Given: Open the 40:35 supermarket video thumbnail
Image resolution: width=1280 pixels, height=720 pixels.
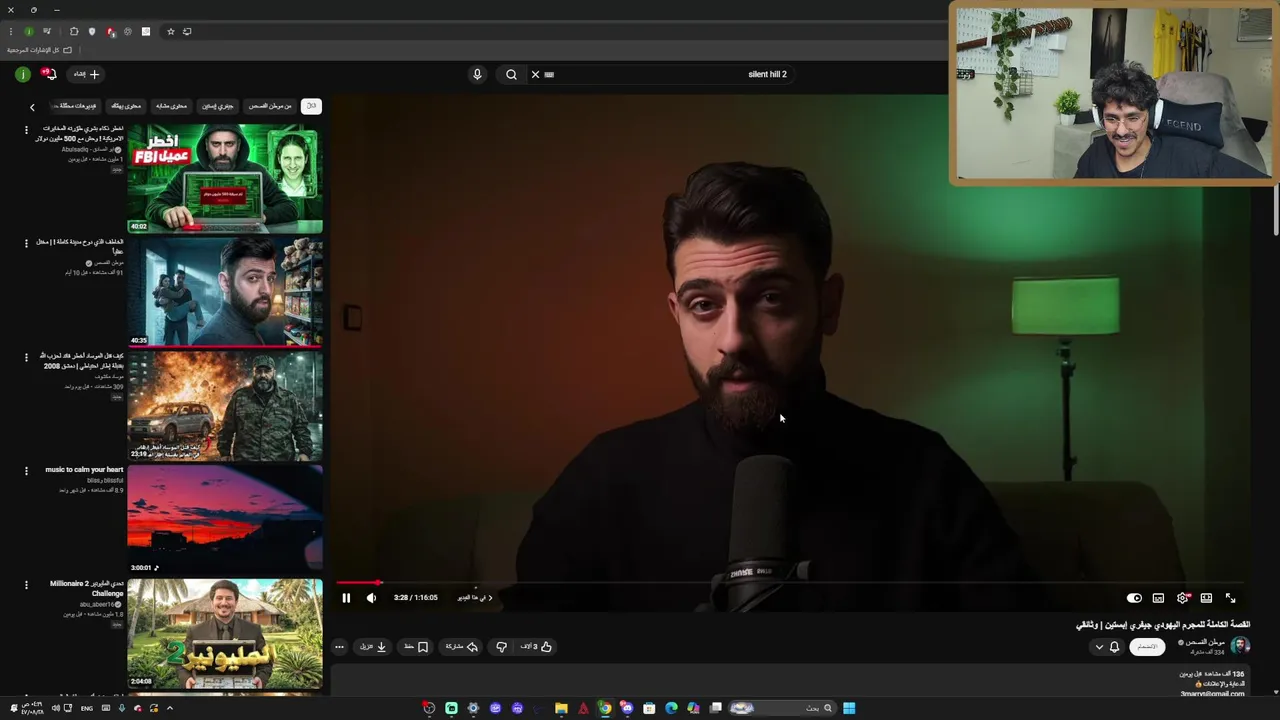Looking at the screenshot, I should [225, 292].
